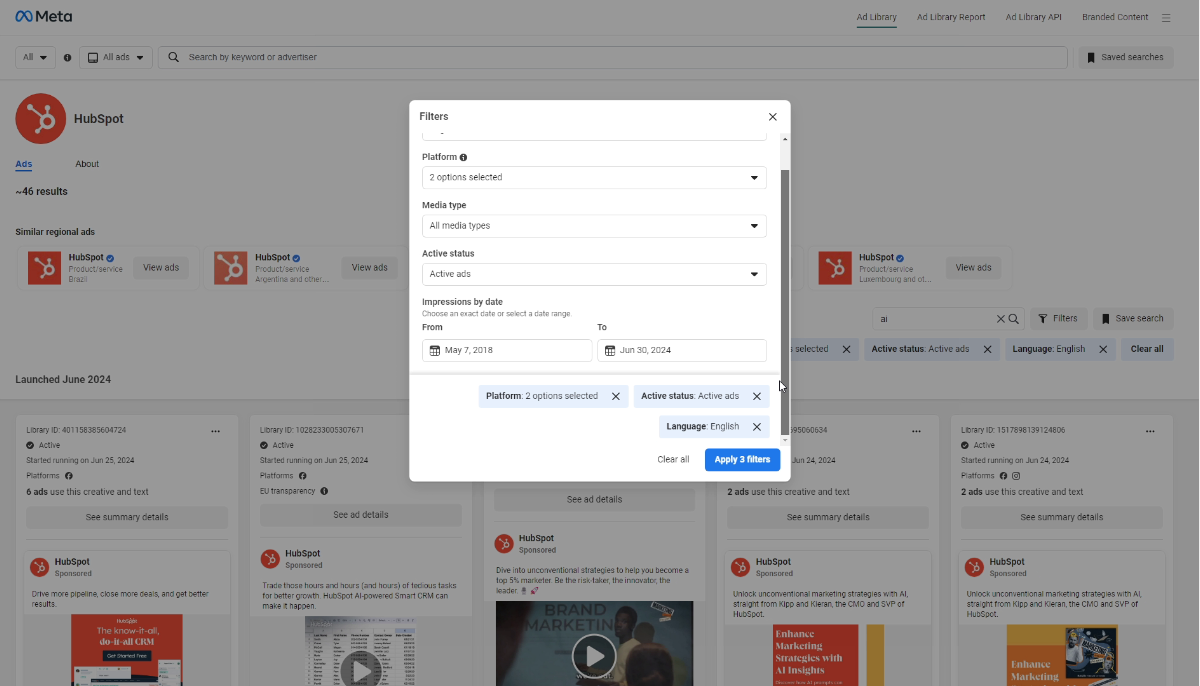Click the ellipsis on Library ID 401158385604724 card
The height and width of the screenshot is (686, 1200).
215,430
